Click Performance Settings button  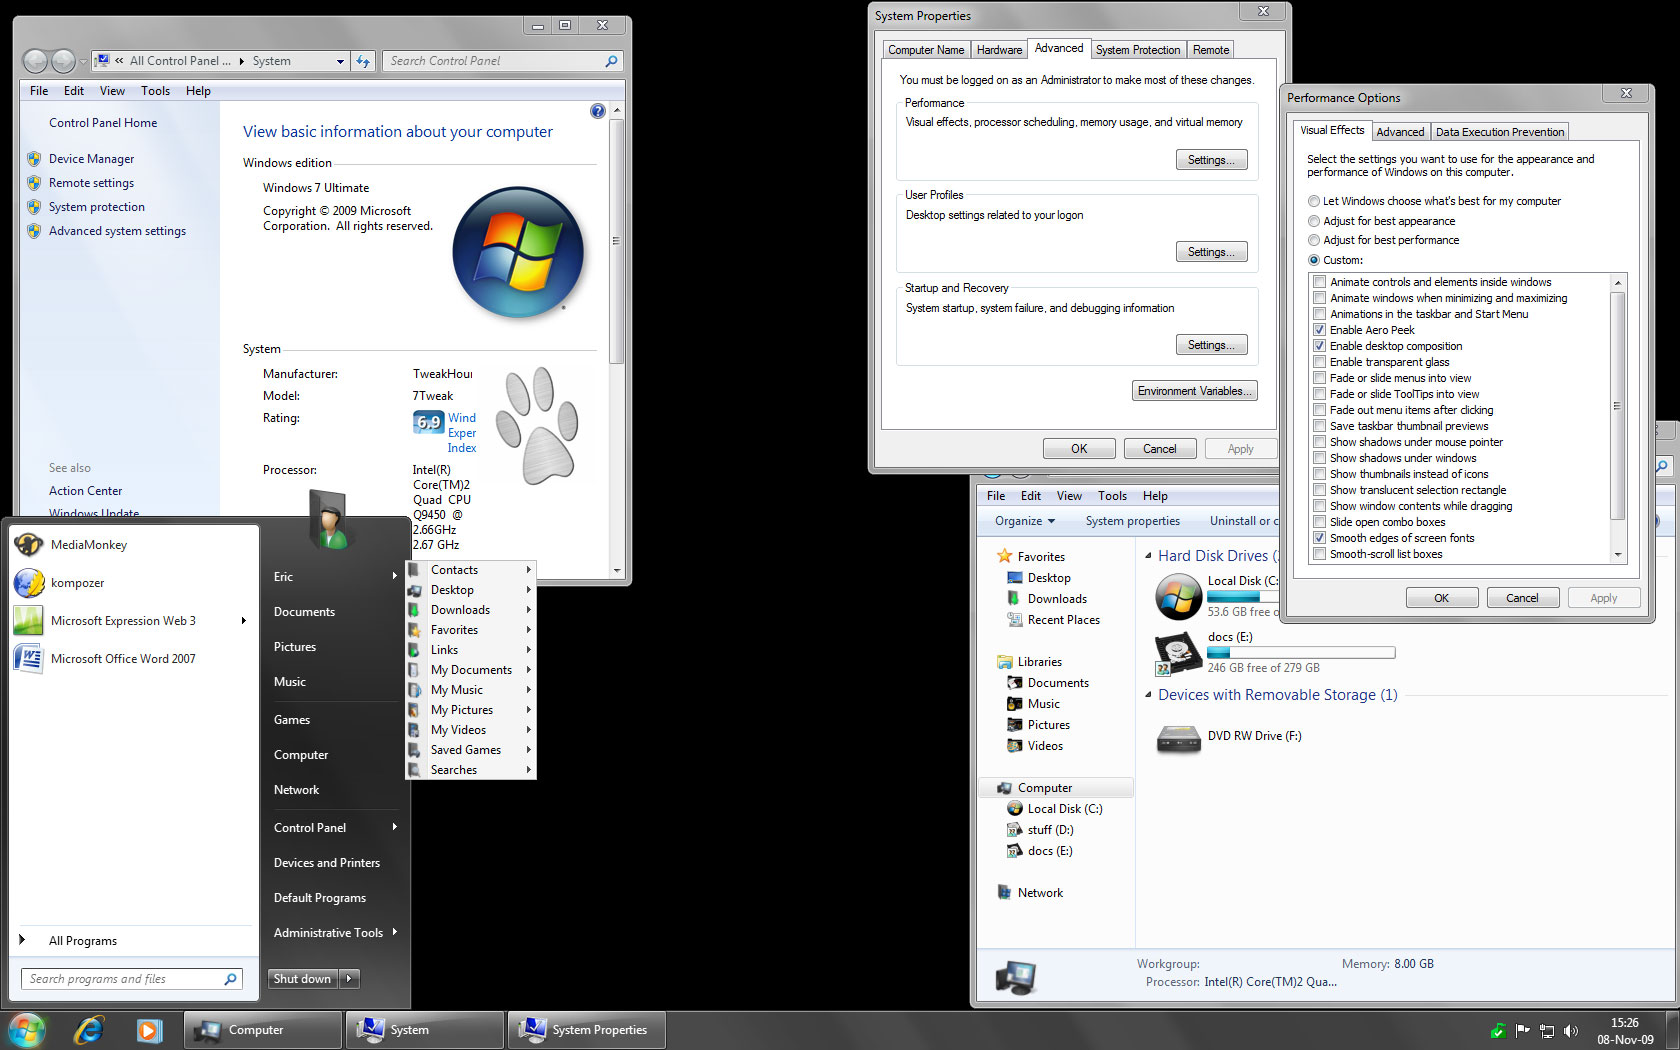[x=1211, y=160]
